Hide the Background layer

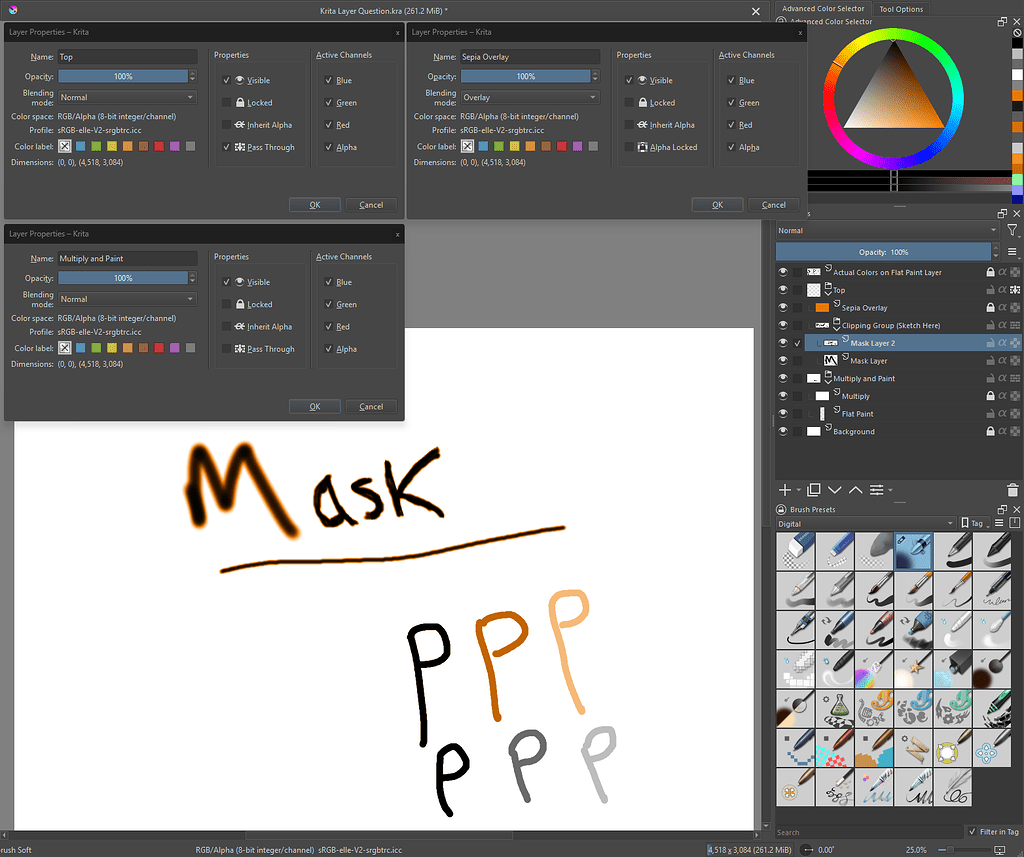click(x=783, y=431)
